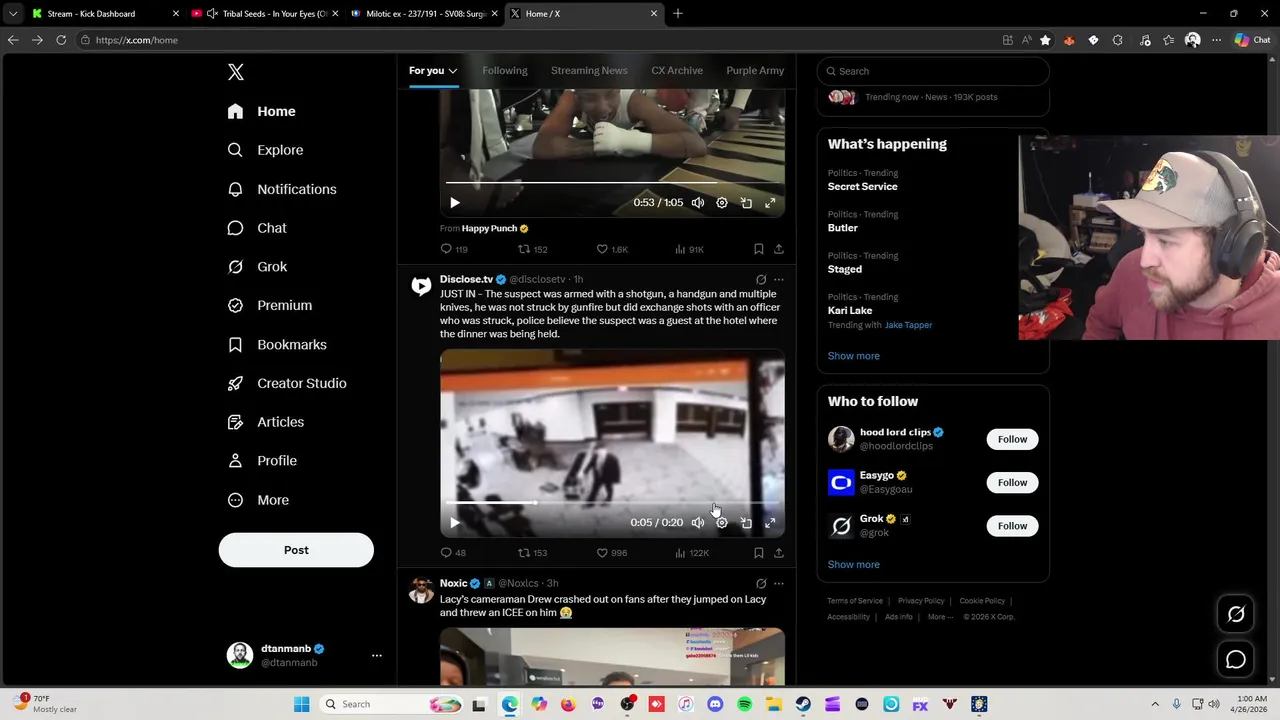Switch to Streaming News tab
The width and height of the screenshot is (1280, 720).
coord(589,71)
